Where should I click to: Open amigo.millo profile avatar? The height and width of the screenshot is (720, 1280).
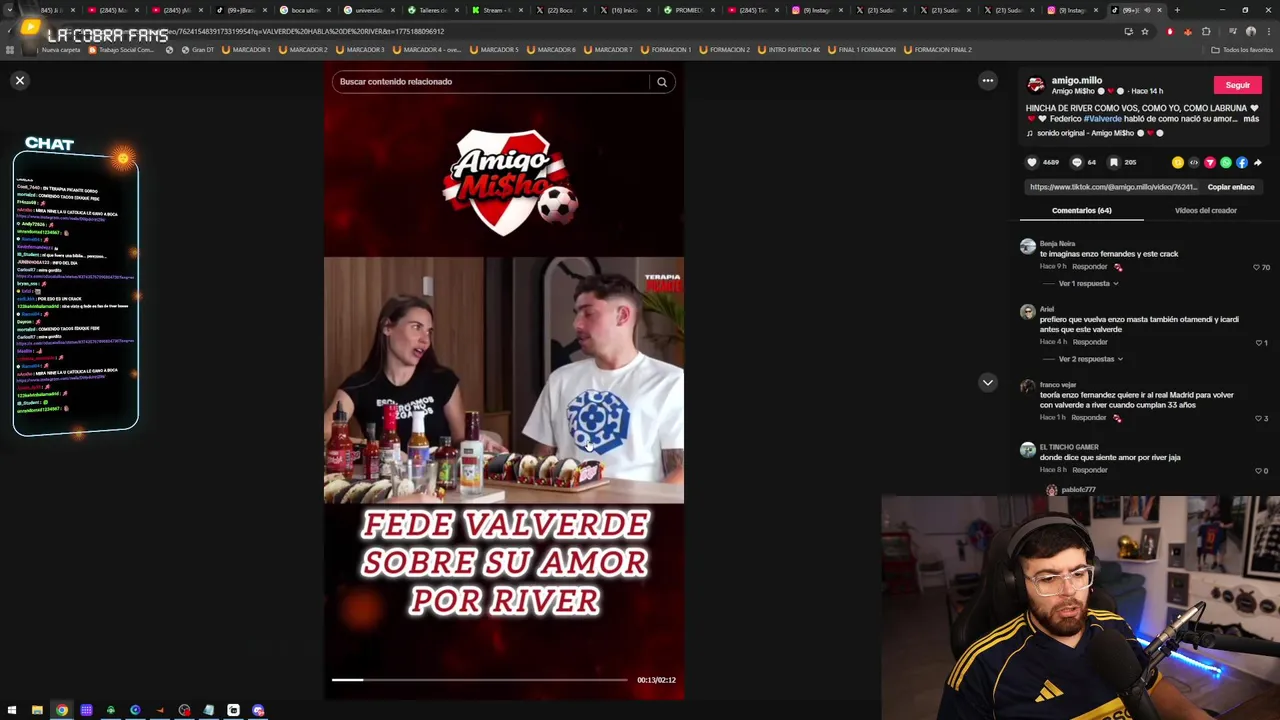[x=1035, y=85]
